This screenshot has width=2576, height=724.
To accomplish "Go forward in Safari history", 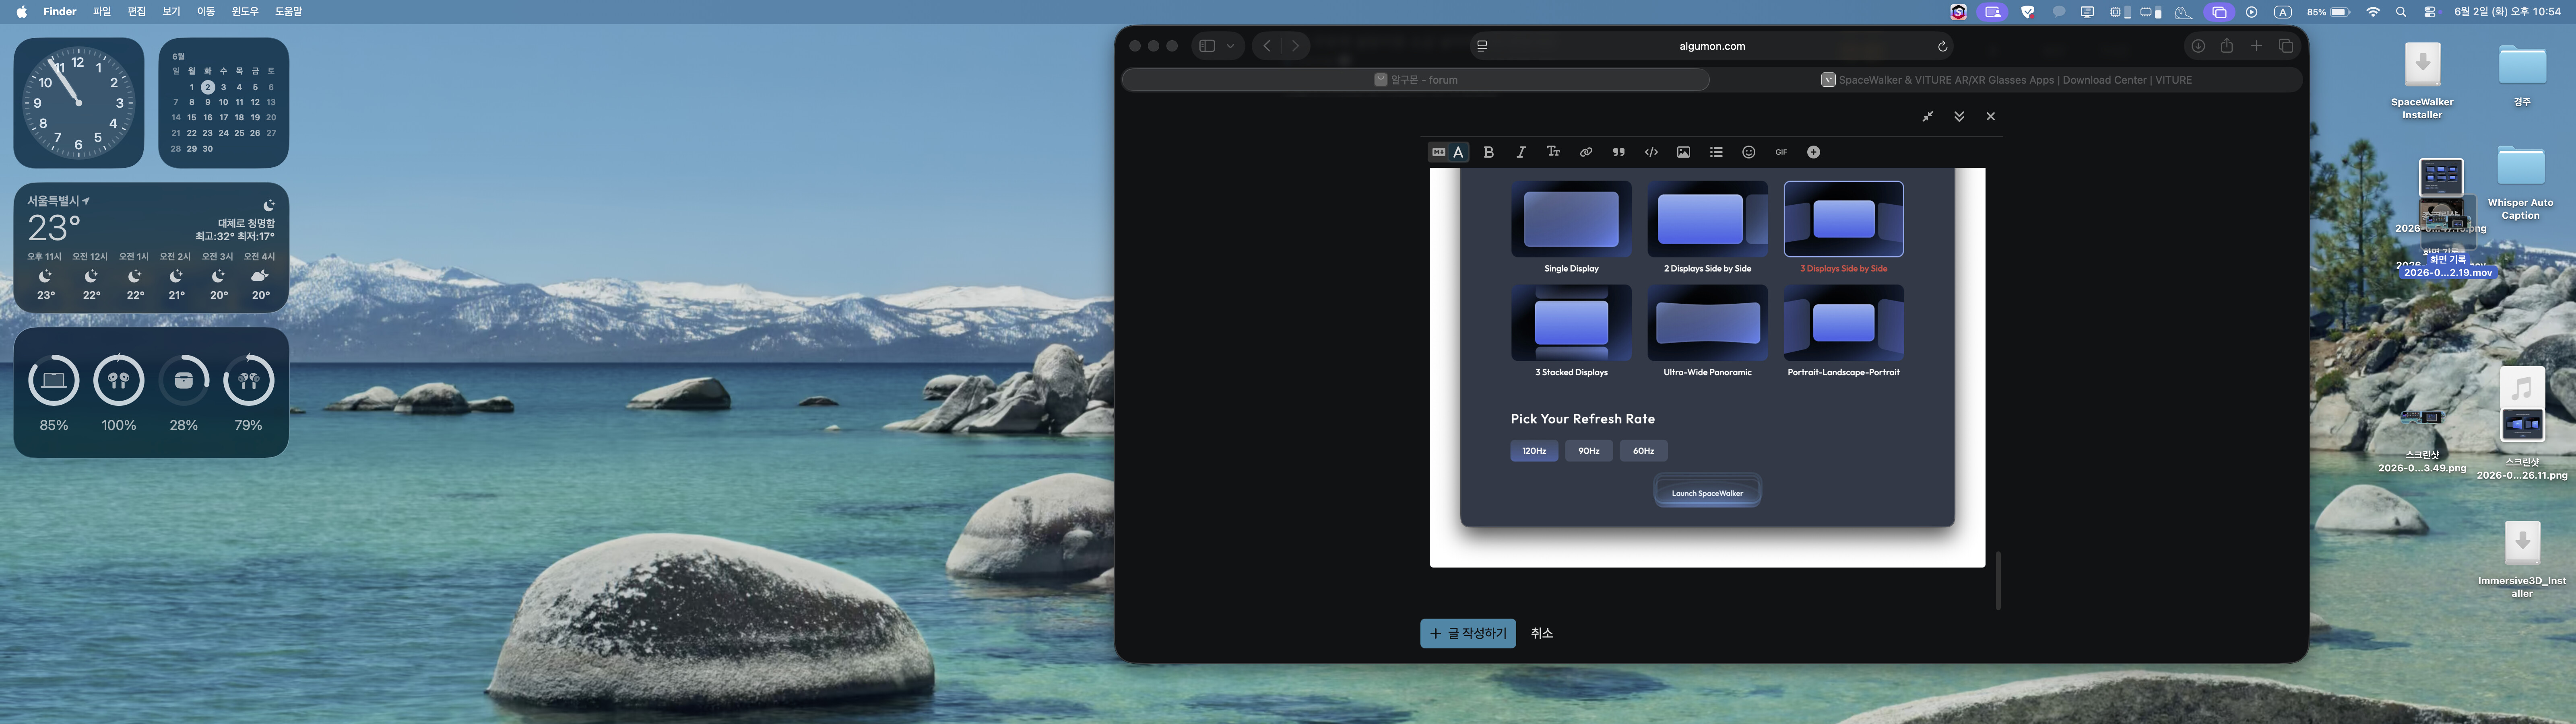I will click(x=1295, y=46).
